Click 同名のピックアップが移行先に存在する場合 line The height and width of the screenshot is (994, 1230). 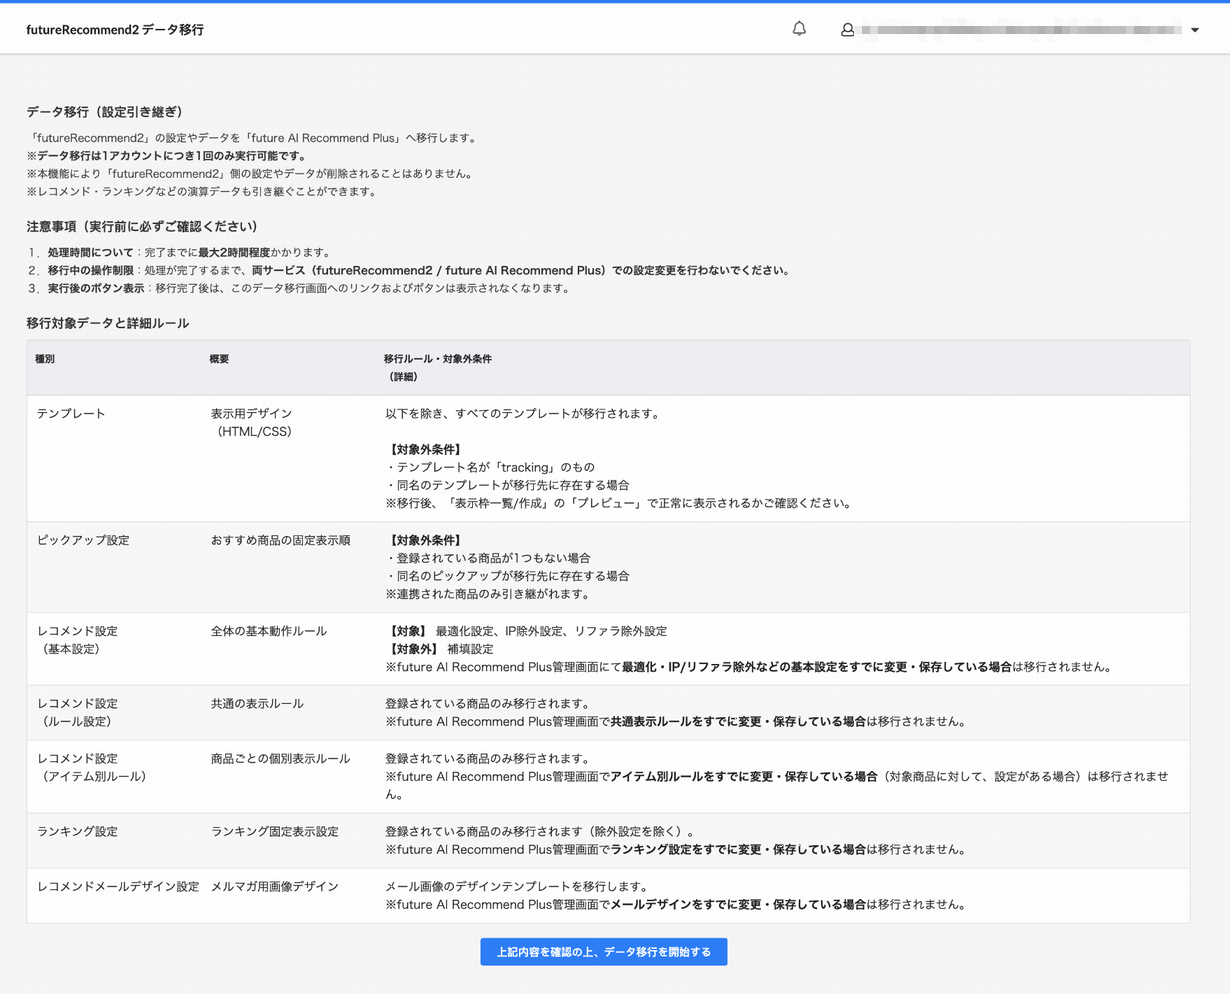tap(507, 576)
